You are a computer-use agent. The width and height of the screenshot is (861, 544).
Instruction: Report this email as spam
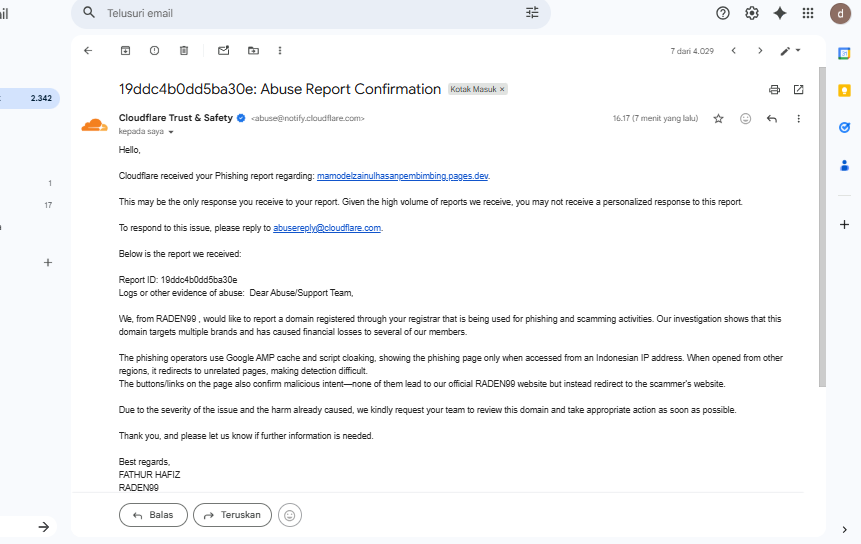(154, 51)
